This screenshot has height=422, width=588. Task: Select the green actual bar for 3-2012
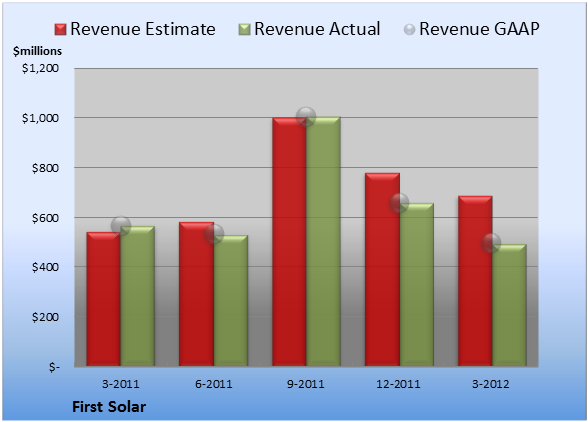(509, 305)
